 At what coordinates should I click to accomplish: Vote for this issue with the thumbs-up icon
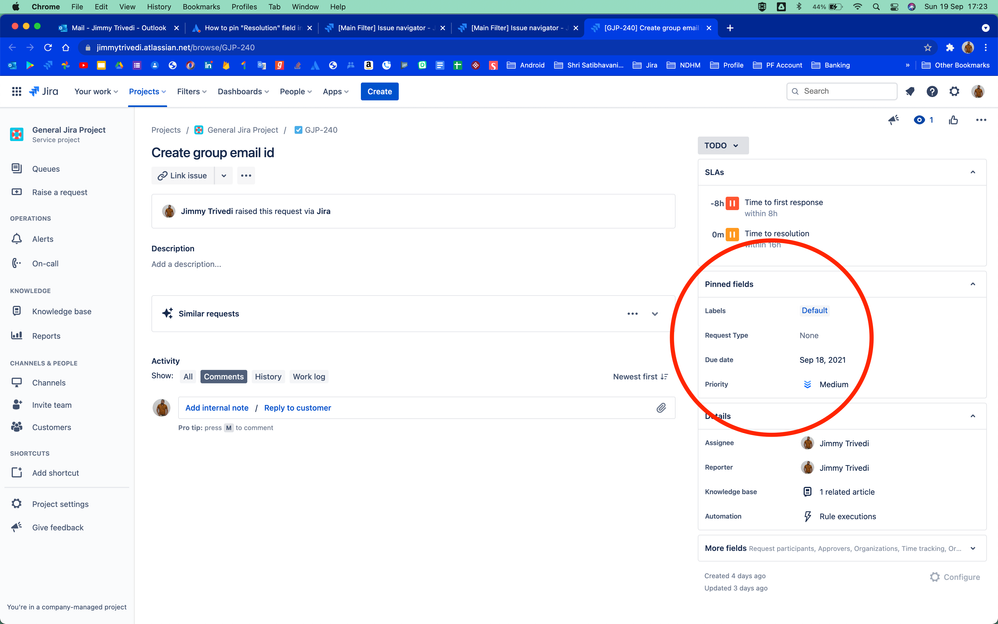[953, 120]
